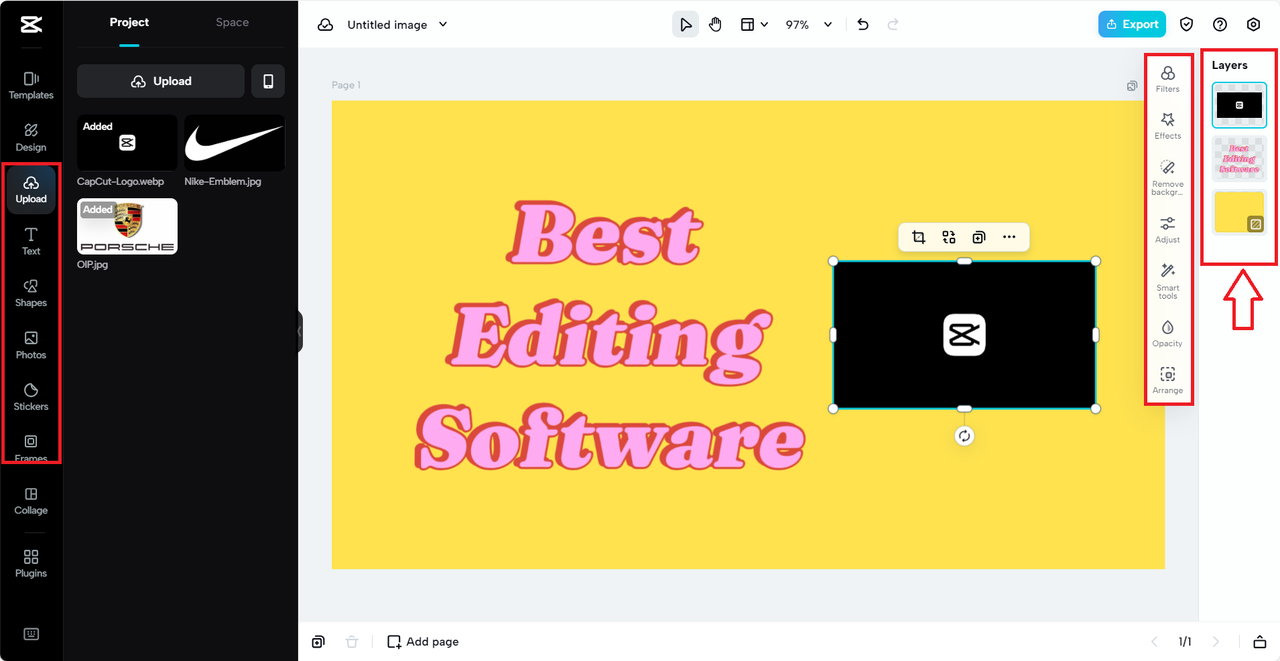The width and height of the screenshot is (1280, 661).
Task: Click the Upload button in the panel
Action: (161, 81)
